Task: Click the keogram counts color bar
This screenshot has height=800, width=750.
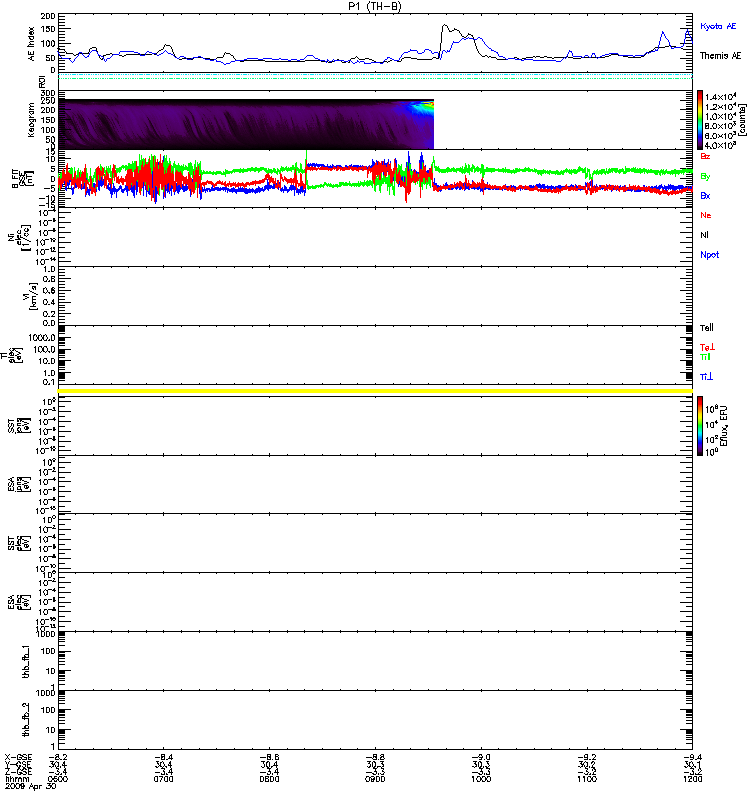Action: 700,120
